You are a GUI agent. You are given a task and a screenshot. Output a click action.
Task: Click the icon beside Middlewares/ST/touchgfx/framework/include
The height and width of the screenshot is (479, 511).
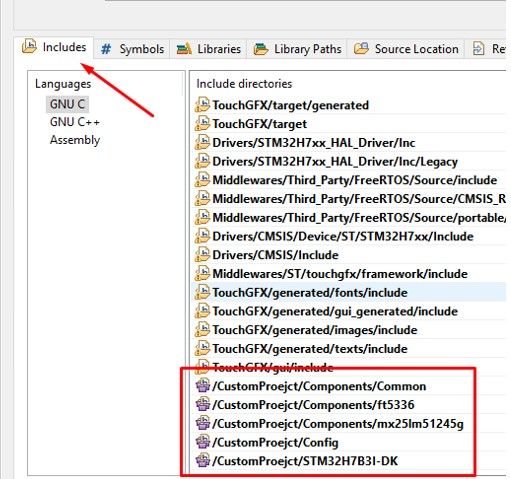pyautogui.click(x=202, y=273)
